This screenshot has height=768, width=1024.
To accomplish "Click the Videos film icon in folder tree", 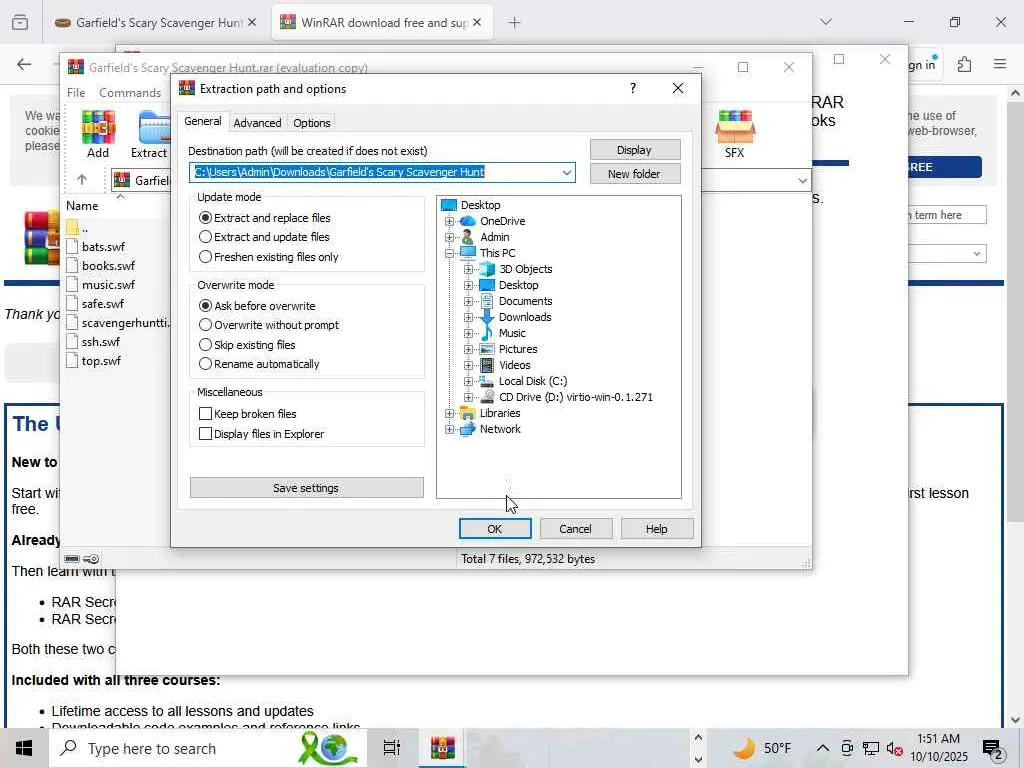I will coord(487,365).
